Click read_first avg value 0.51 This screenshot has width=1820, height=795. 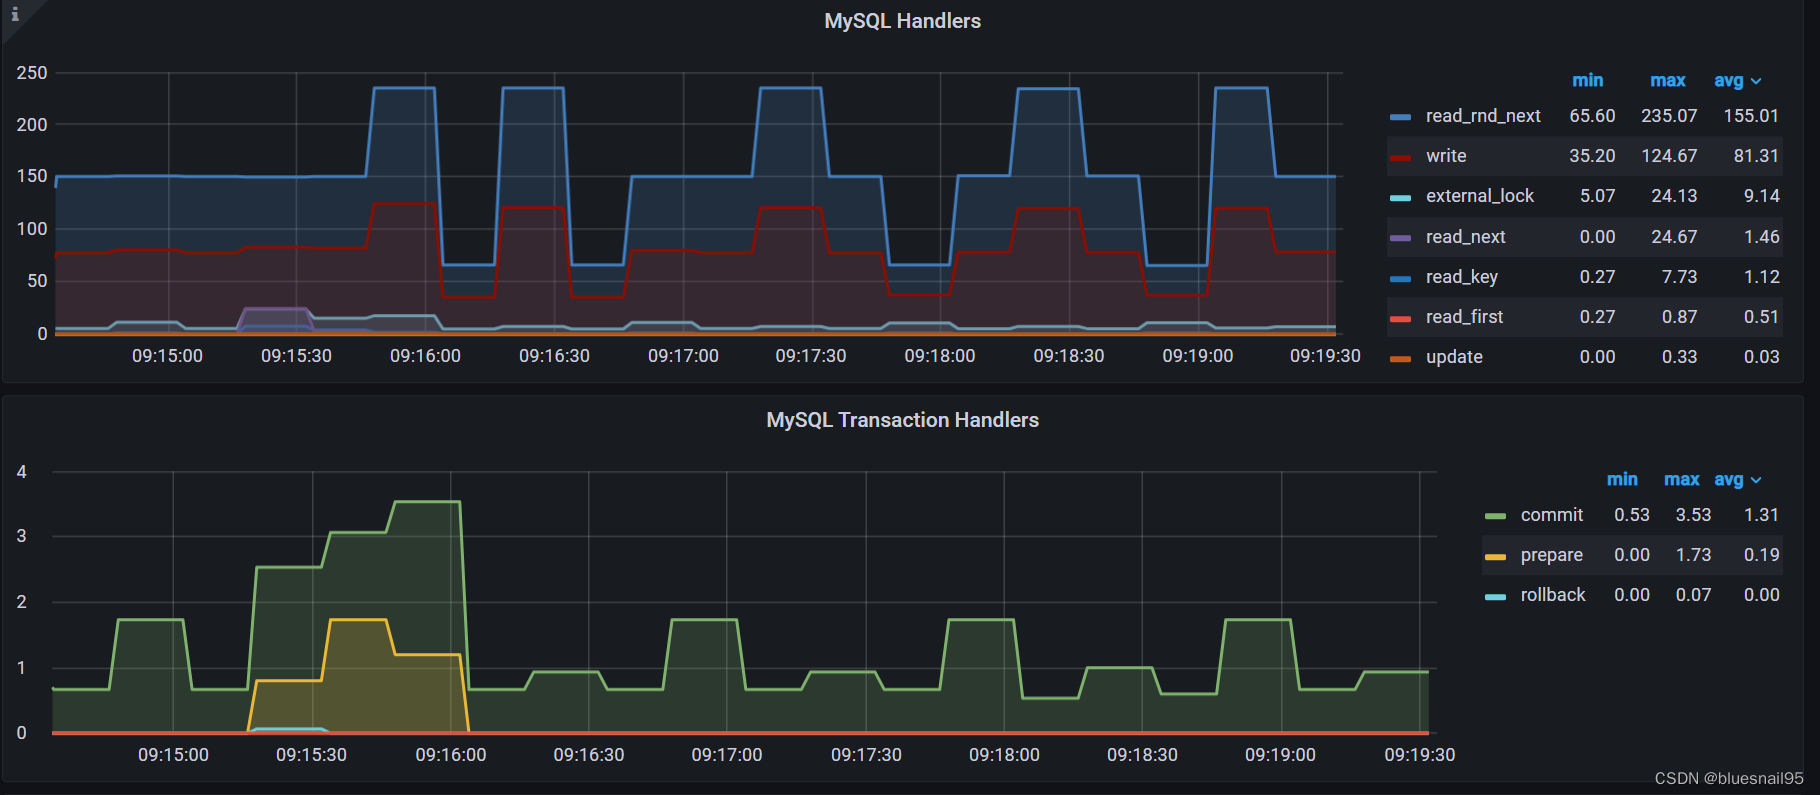1761,317
